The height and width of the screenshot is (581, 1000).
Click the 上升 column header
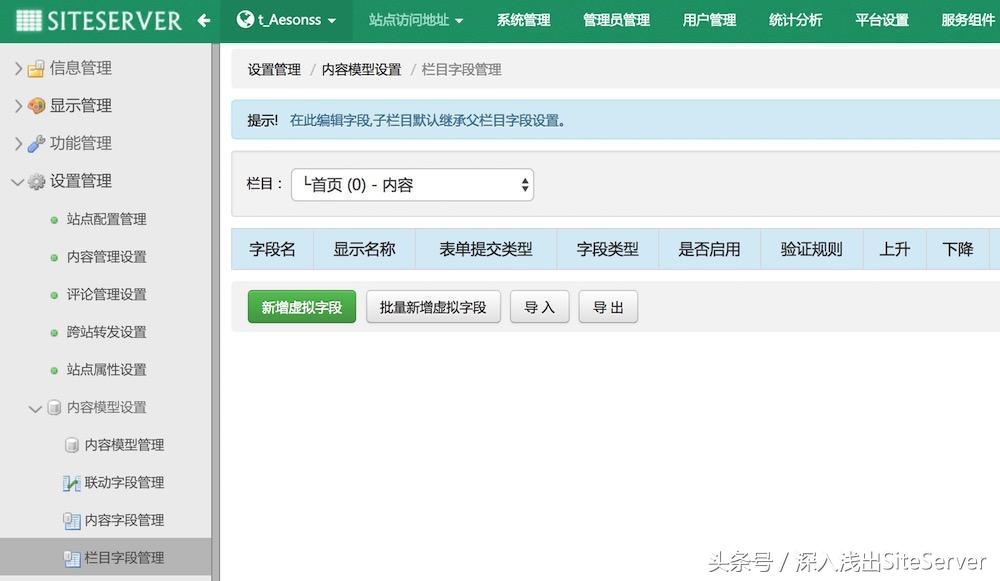point(894,249)
